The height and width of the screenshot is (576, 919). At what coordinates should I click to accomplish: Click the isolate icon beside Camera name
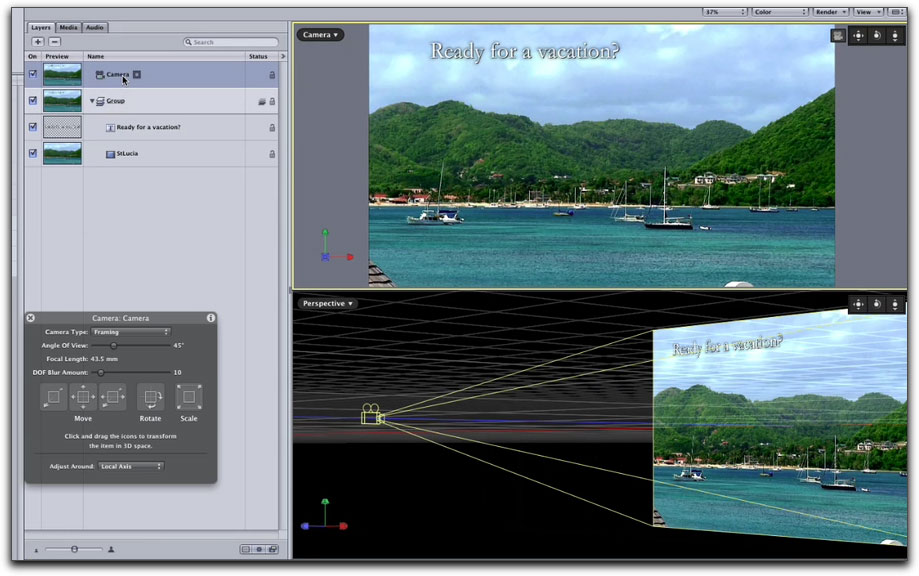point(137,75)
